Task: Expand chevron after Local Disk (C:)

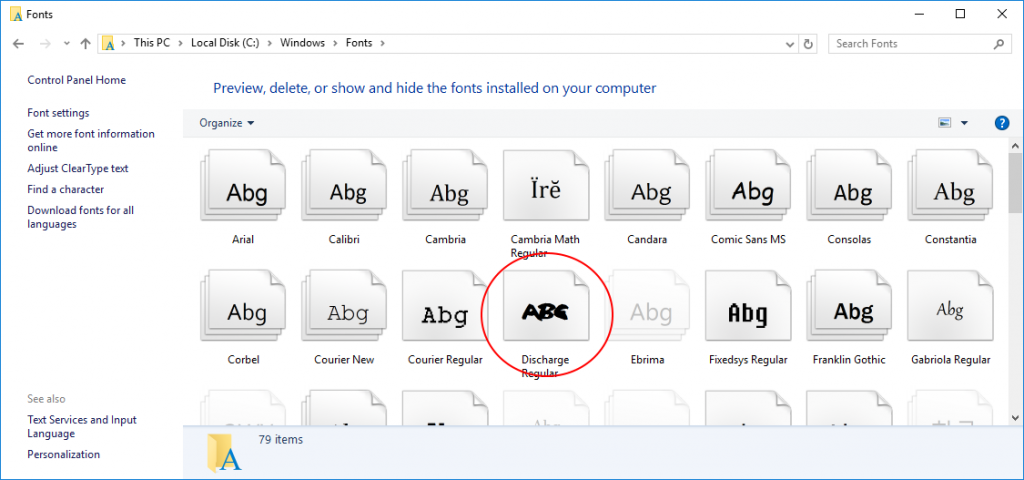Action: click(x=269, y=43)
